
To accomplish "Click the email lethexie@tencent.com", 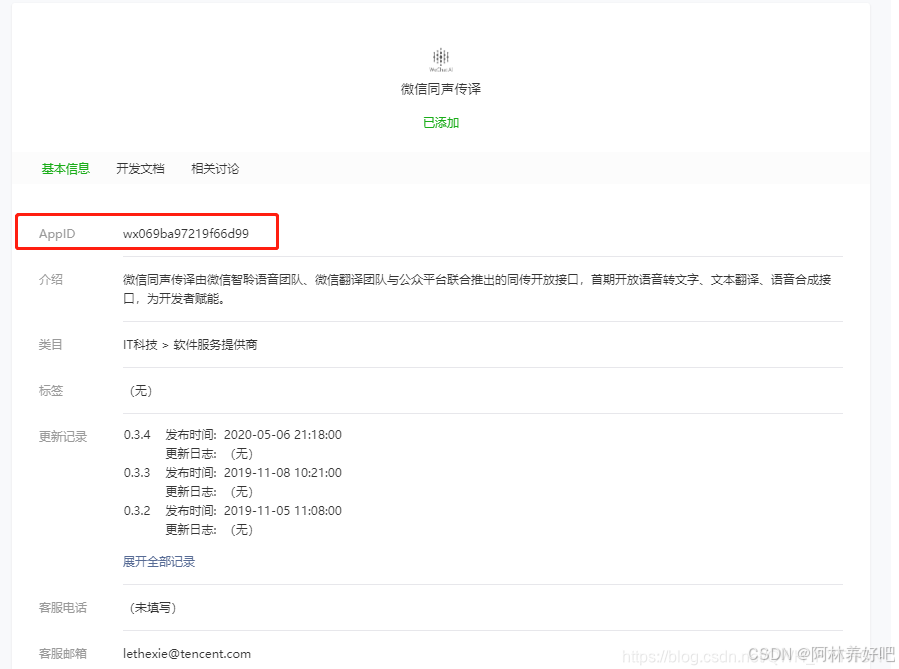I will click(x=187, y=654).
